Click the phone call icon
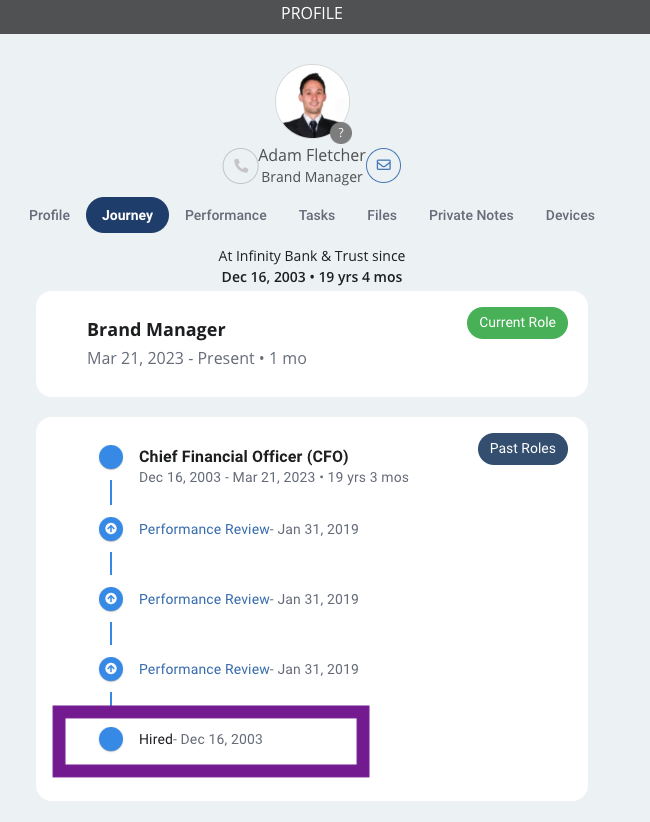Image resolution: width=650 pixels, height=822 pixels. (240, 166)
